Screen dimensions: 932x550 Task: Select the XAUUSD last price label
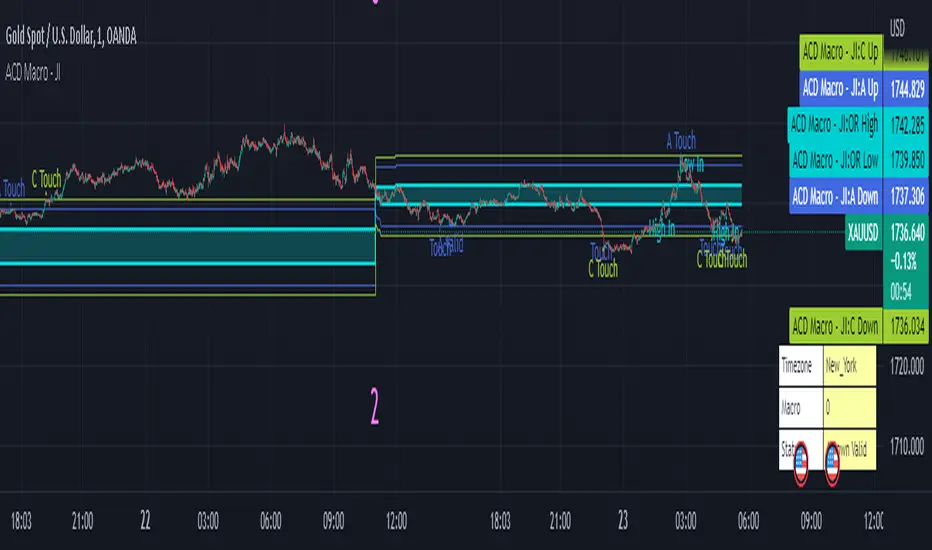point(863,232)
